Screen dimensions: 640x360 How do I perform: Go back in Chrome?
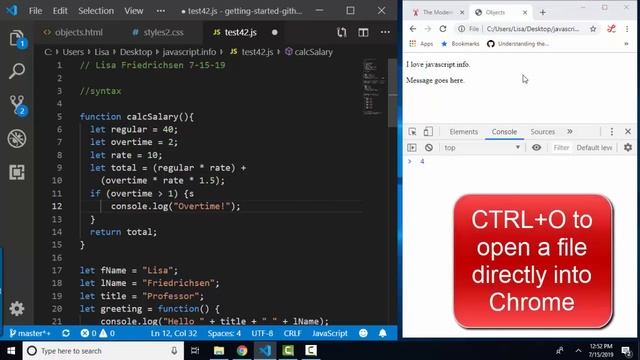(x=413, y=29)
